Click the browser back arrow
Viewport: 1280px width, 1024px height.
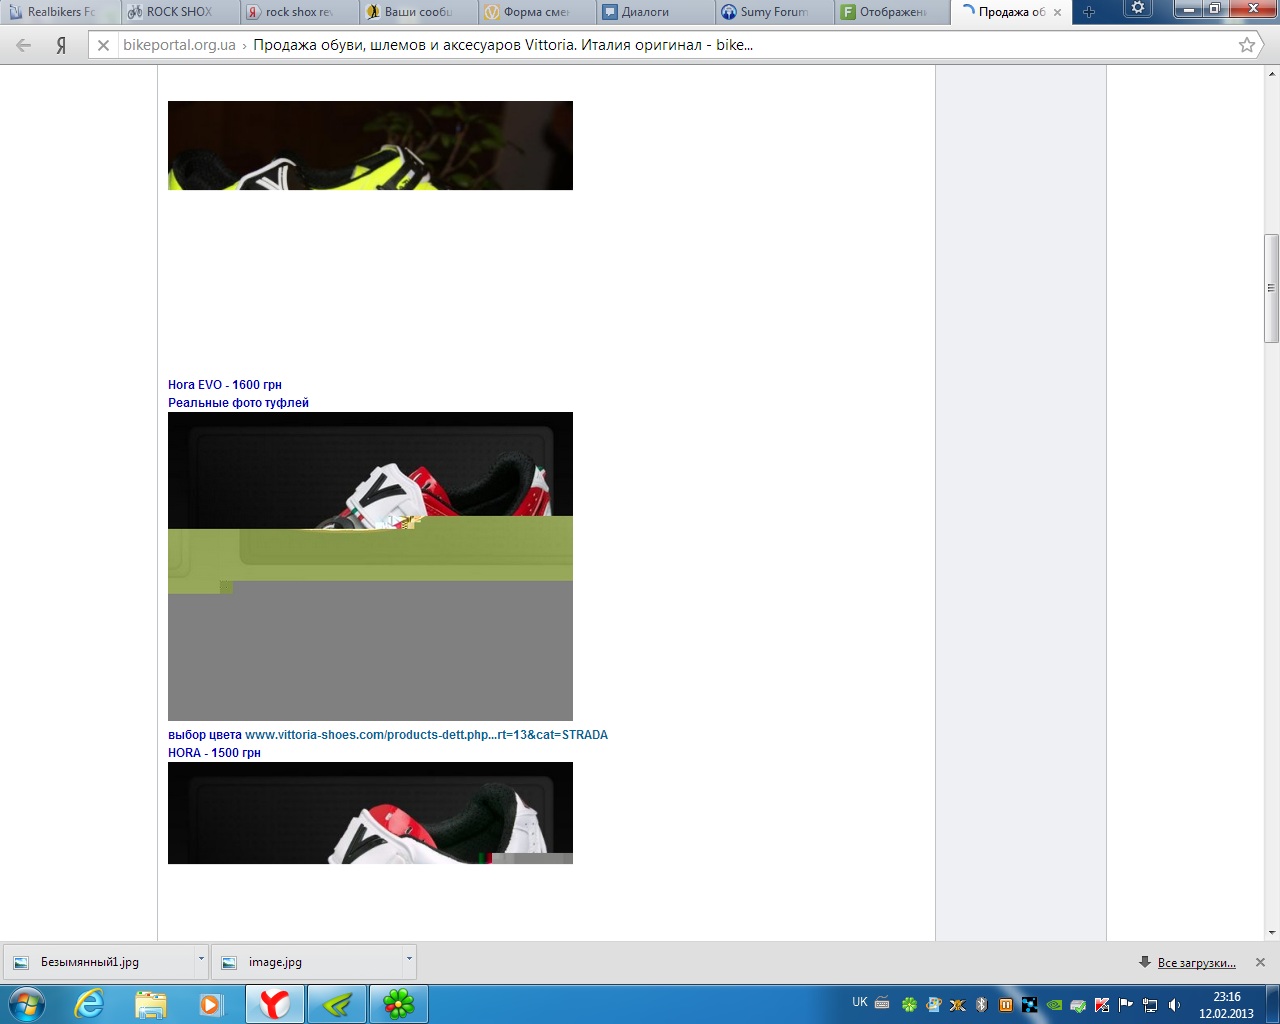point(24,45)
